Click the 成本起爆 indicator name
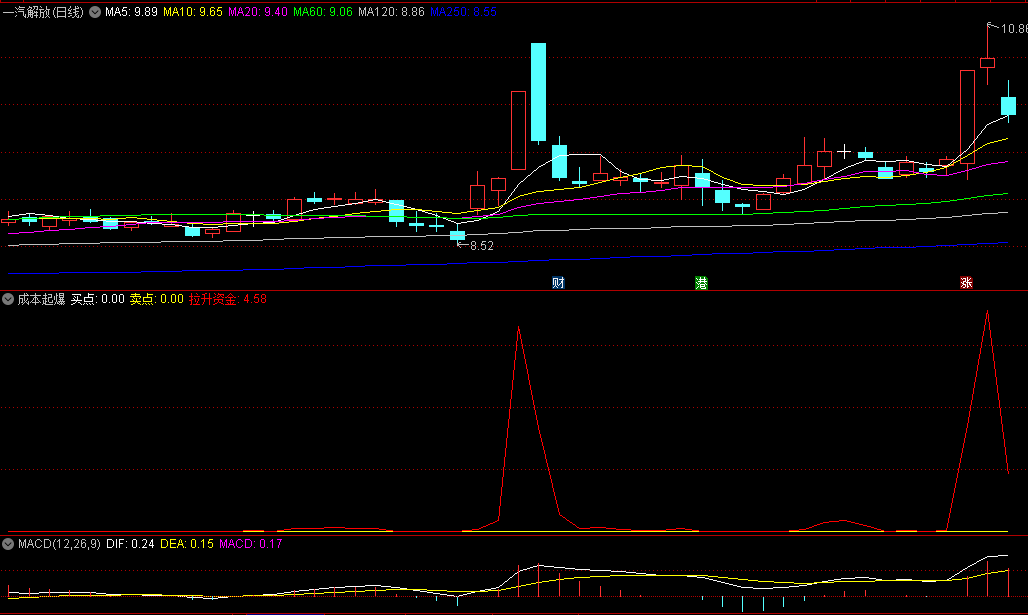 point(41,299)
